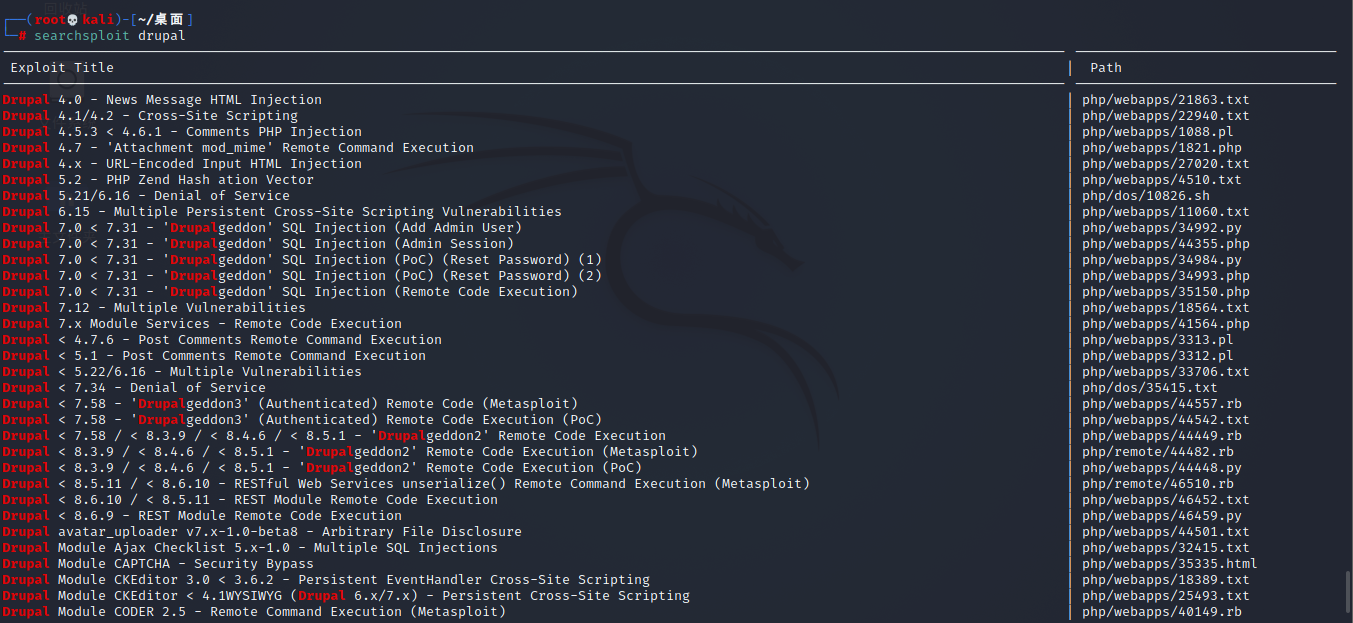Click the 'searchsploit drupal' command text
This screenshot has width=1353, height=623.
[x=110, y=36]
